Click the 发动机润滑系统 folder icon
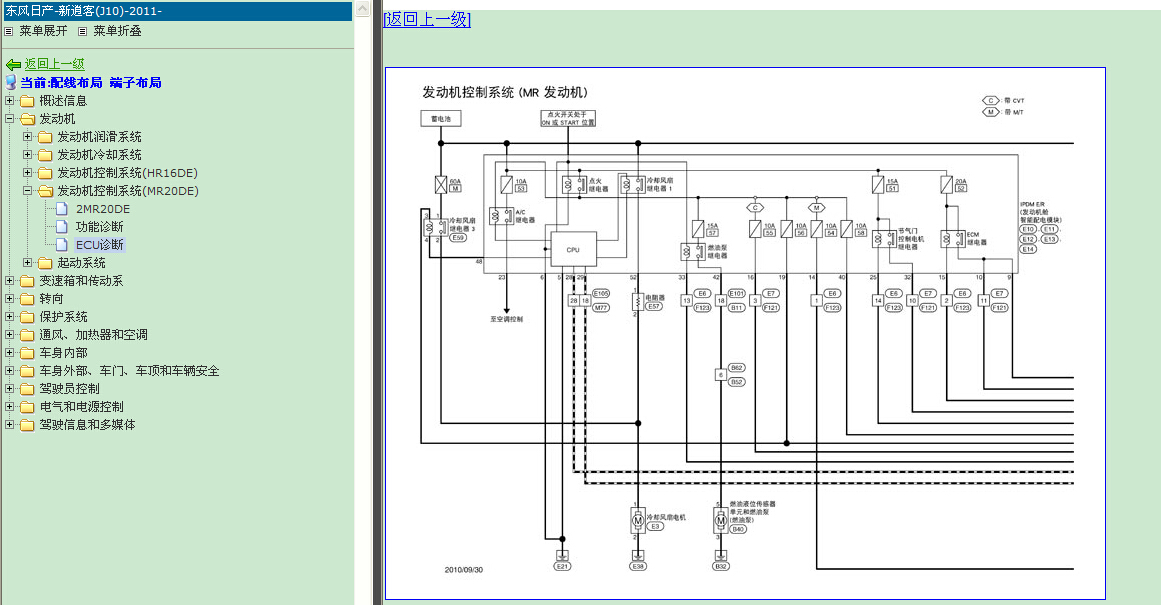Screen dimensions: 1161x605 click(x=45, y=137)
